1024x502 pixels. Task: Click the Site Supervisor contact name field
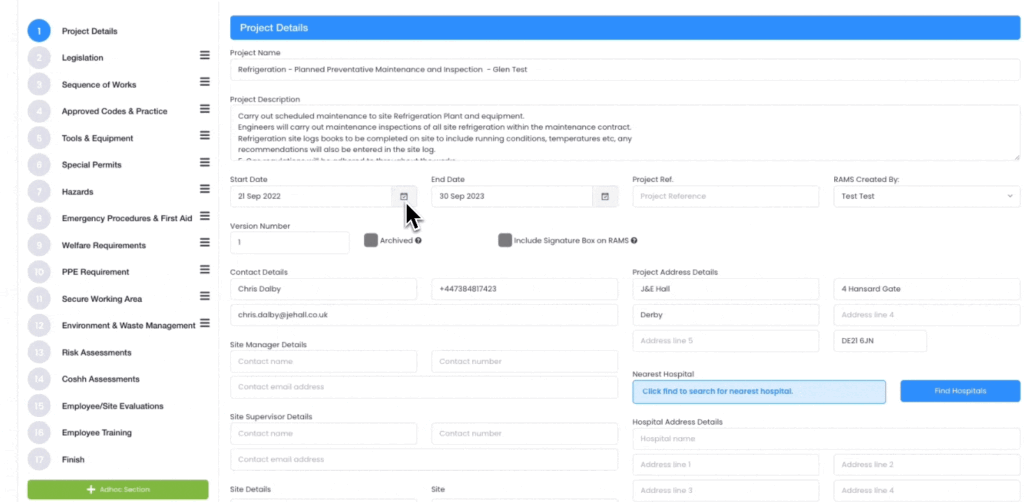pos(323,433)
